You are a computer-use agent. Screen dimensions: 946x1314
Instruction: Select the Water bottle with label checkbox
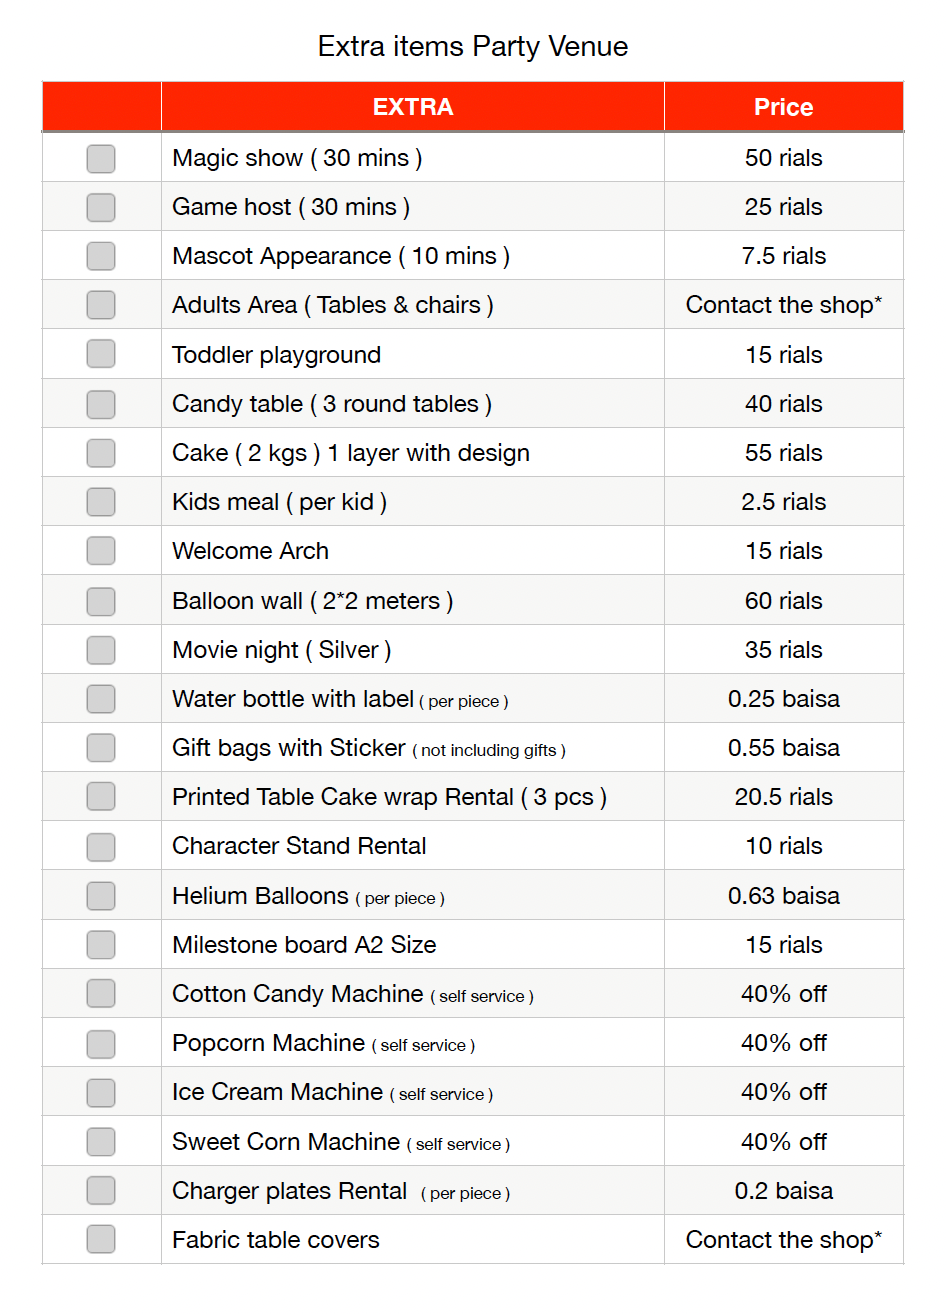coord(101,699)
